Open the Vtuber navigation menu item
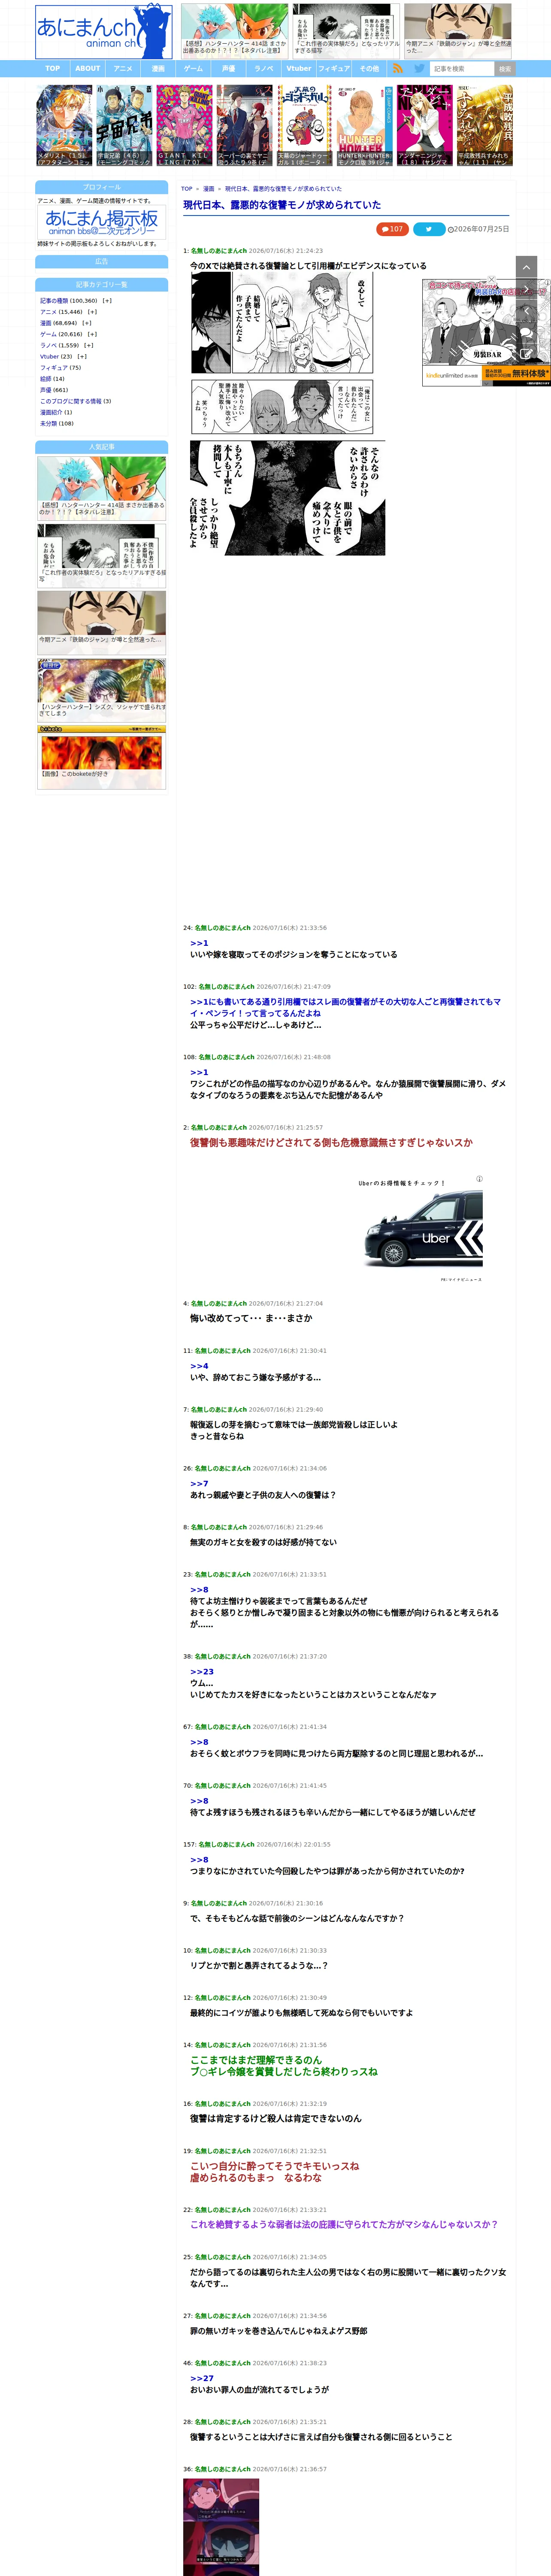This screenshot has width=551, height=2576. (x=299, y=69)
